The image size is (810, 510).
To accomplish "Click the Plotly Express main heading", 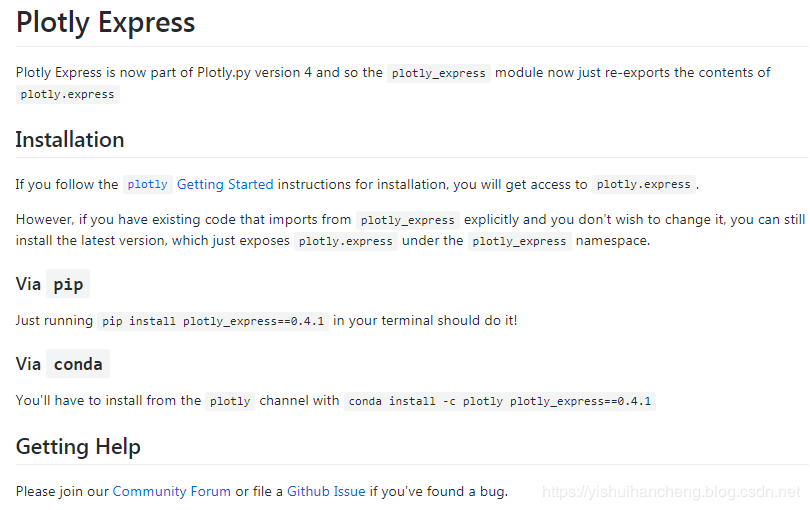I will [x=105, y=23].
